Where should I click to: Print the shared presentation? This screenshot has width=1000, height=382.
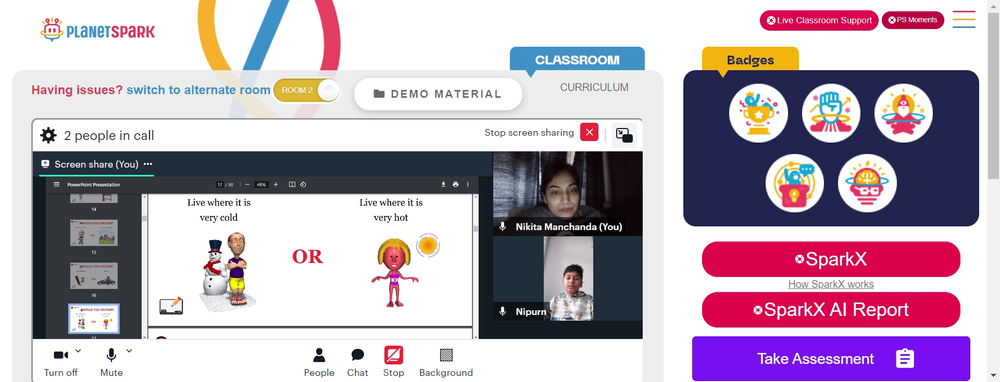pos(455,185)
